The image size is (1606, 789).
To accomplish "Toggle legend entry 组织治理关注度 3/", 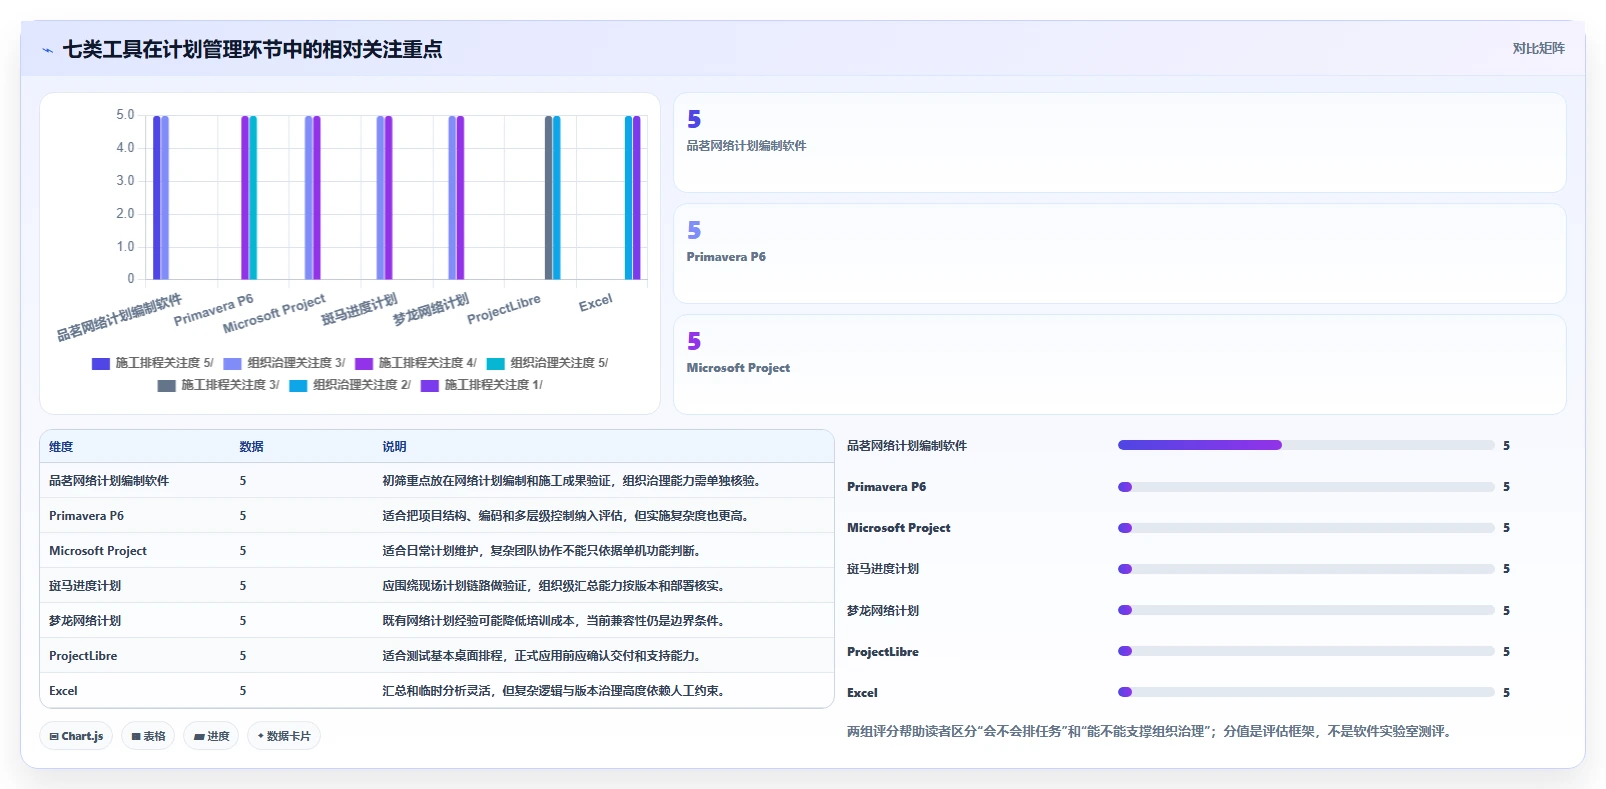I will click(284, 363).
